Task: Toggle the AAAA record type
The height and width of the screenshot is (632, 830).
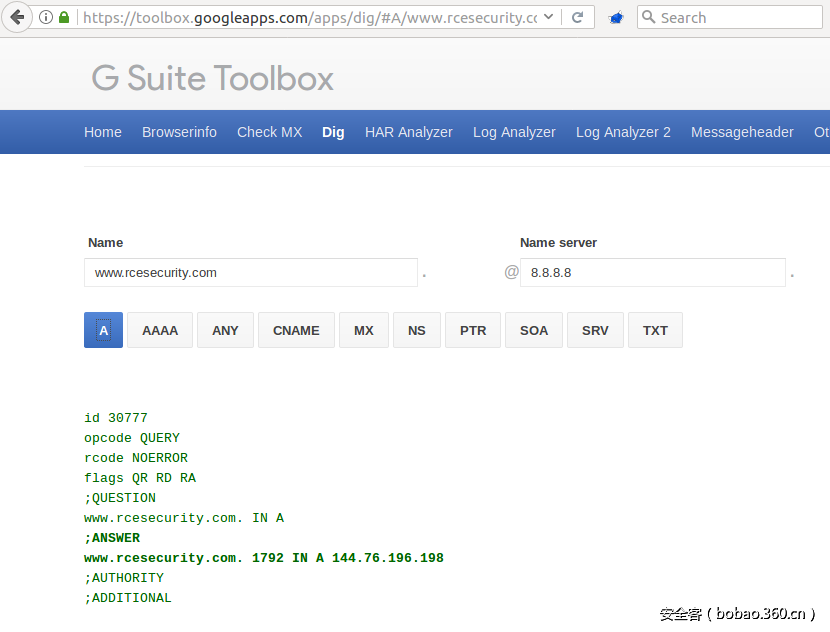Action: 159,330
